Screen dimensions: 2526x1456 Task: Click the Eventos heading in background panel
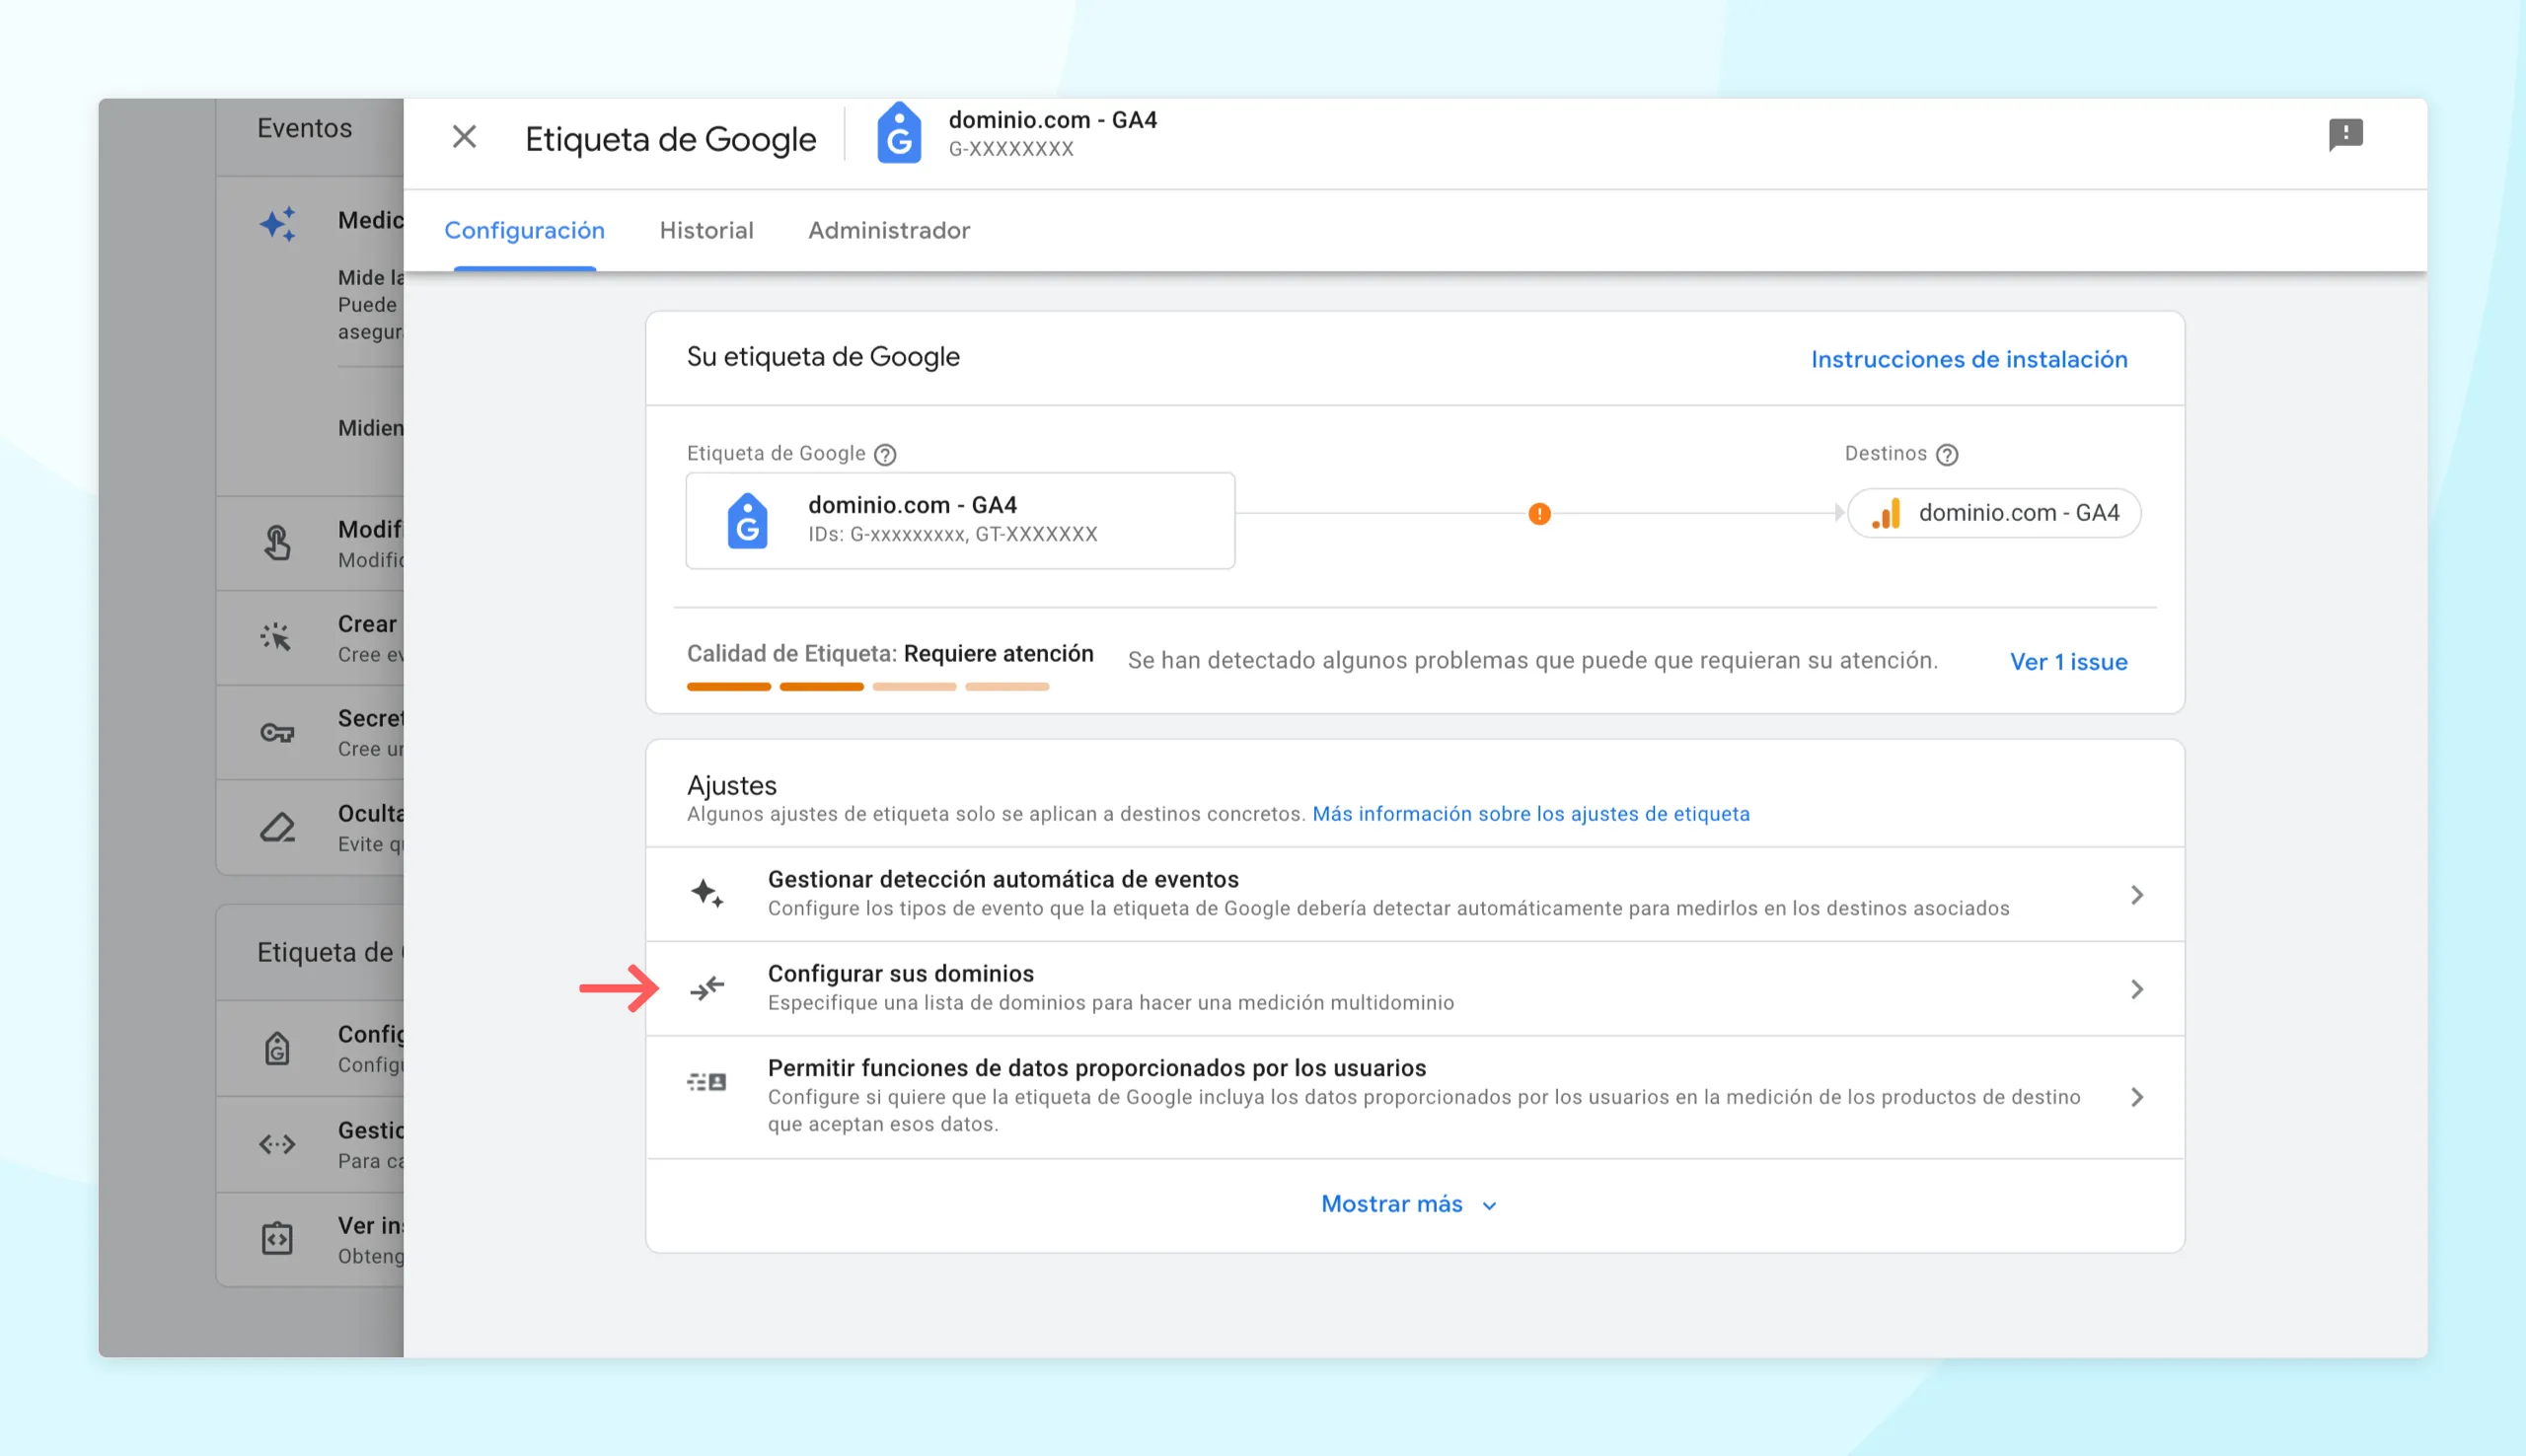305,128
